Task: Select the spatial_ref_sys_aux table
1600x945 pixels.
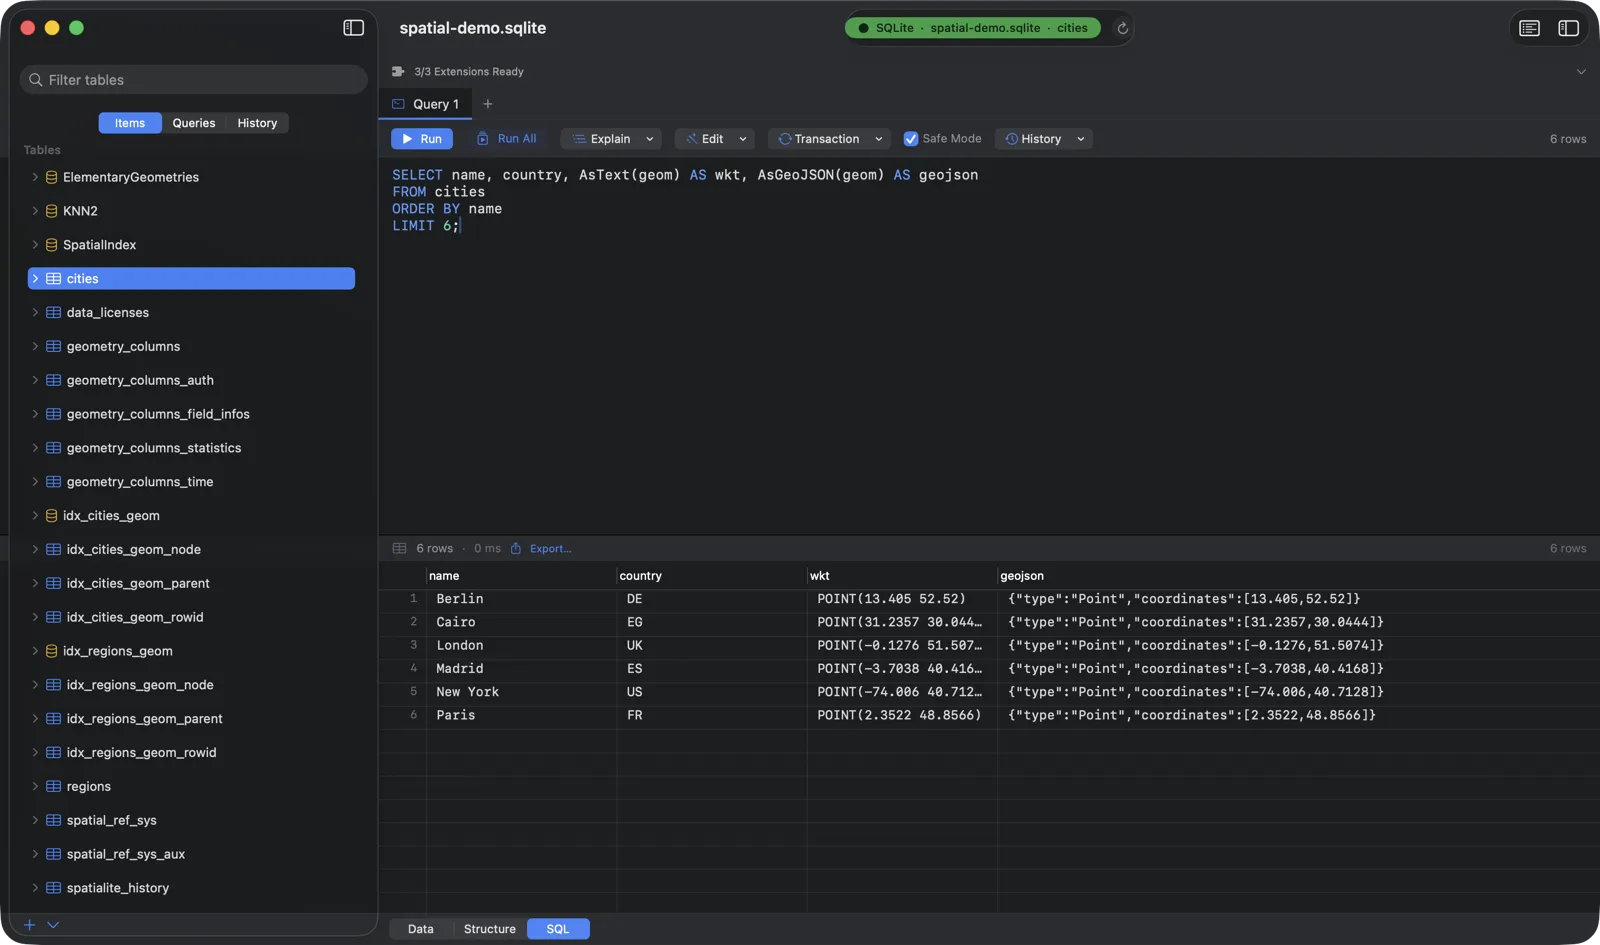Action: point(191,854)
